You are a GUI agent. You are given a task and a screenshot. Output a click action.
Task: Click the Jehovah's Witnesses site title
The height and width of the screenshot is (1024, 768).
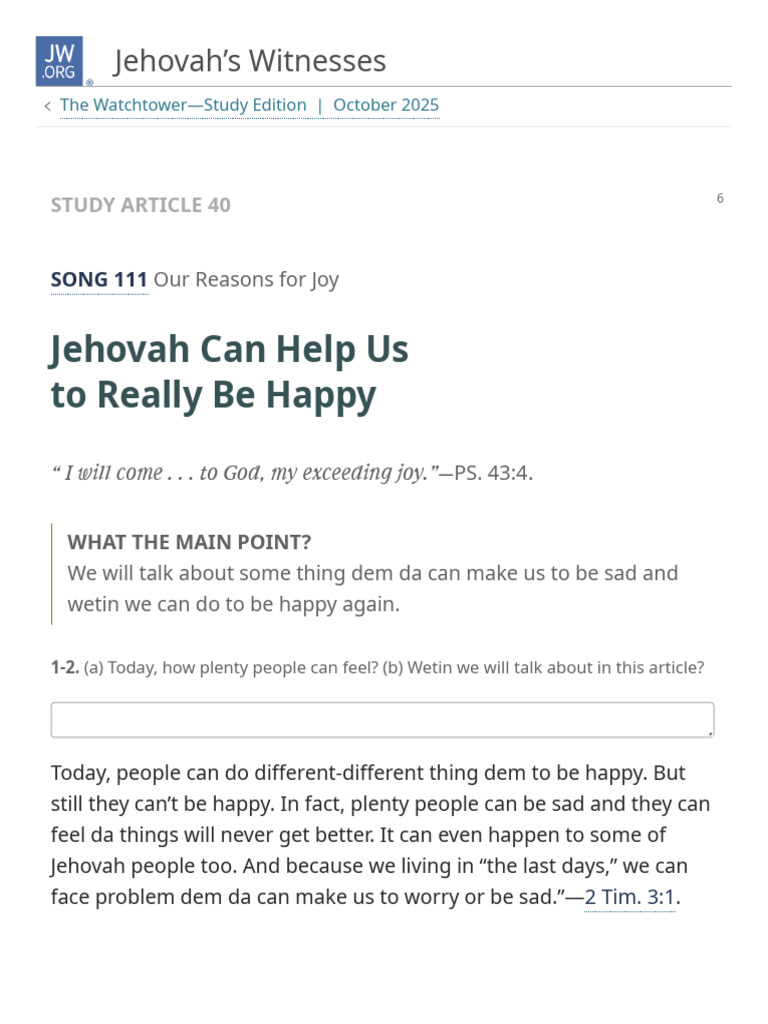[x=250, y=61]
